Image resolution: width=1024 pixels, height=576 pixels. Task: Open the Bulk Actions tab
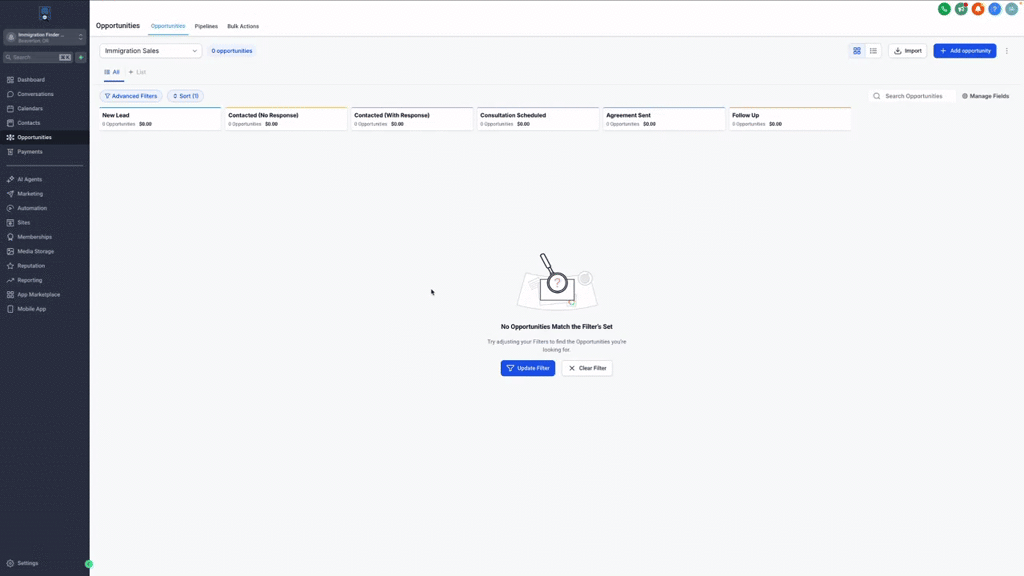(243, 26)
